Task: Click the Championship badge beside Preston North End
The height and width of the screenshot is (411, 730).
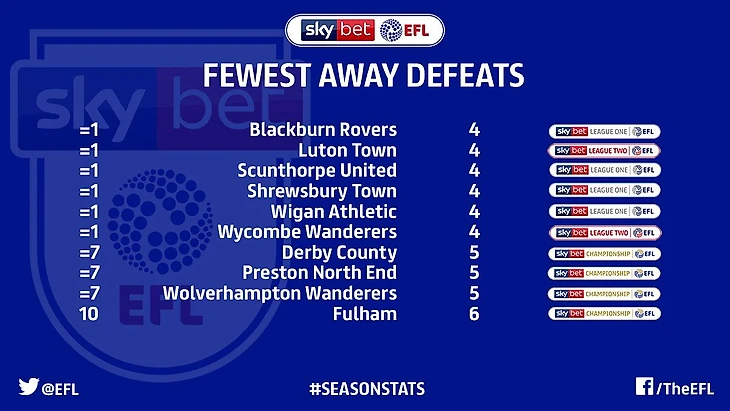Action: [604, 273]
